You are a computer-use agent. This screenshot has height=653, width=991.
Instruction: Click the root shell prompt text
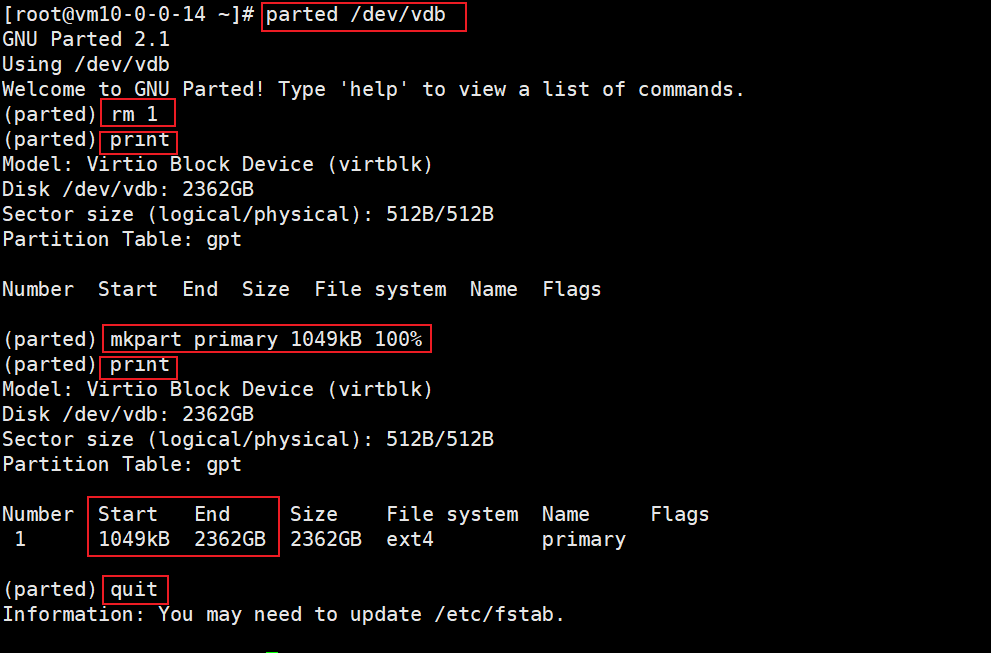pos(128,15)
